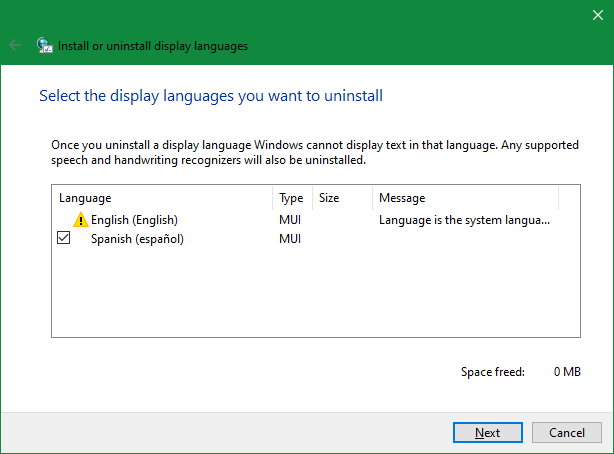Click the MUI type in Spanish row
Image resolution: width=614 pixels, height=454 pixels.
pyautogui.click(x=290, y=239)
